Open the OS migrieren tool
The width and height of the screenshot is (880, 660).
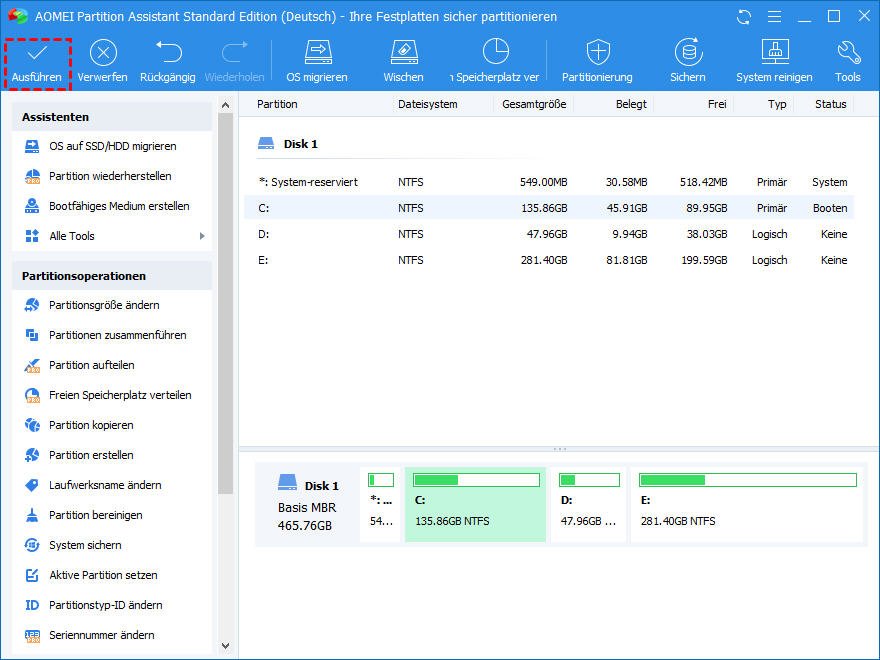pos(317,52)
